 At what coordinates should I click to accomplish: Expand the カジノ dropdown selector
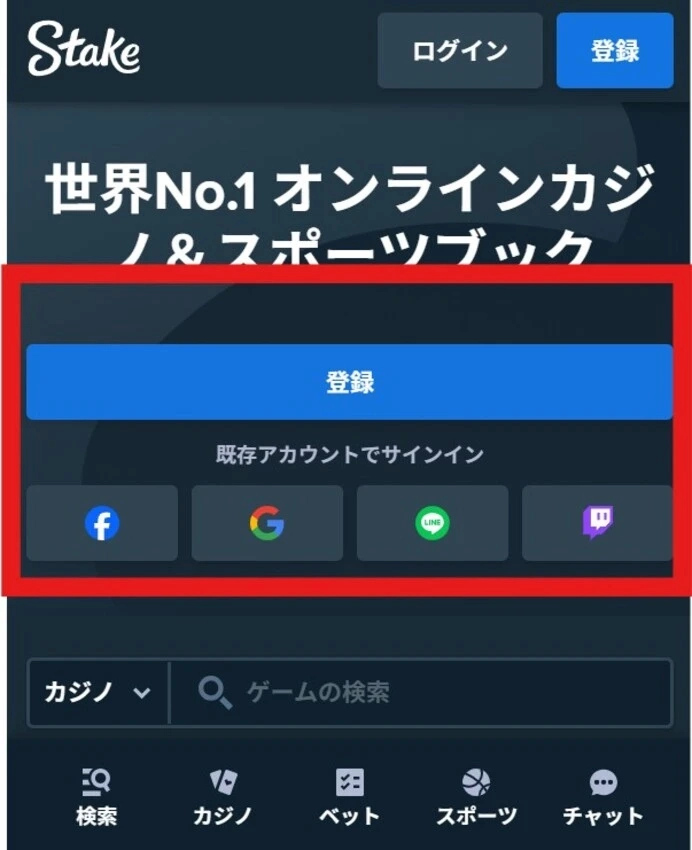coord(98,692)
